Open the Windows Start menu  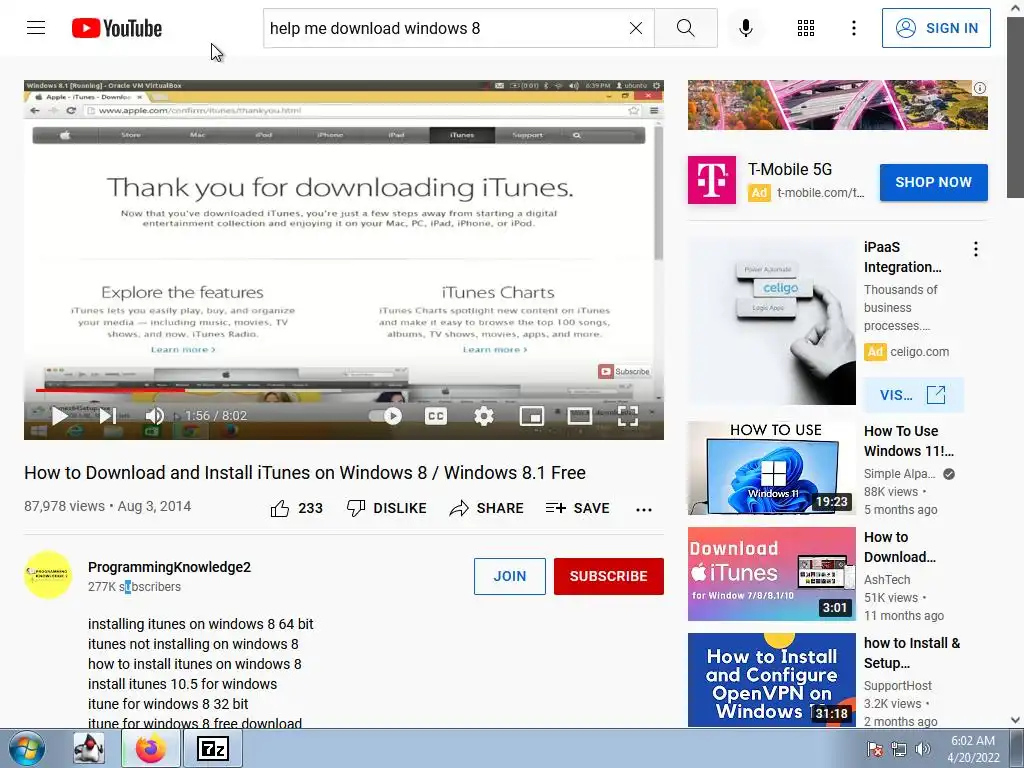tap(27, 748)
